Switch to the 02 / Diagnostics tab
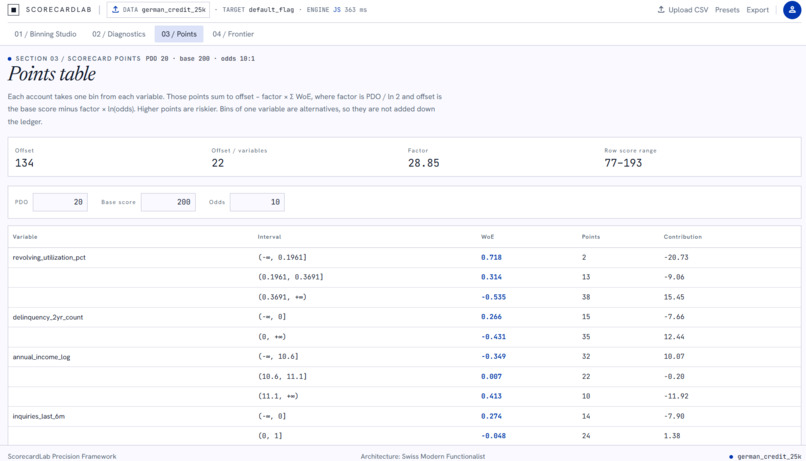Screen dimensions: 806x461 click(119, 34)
